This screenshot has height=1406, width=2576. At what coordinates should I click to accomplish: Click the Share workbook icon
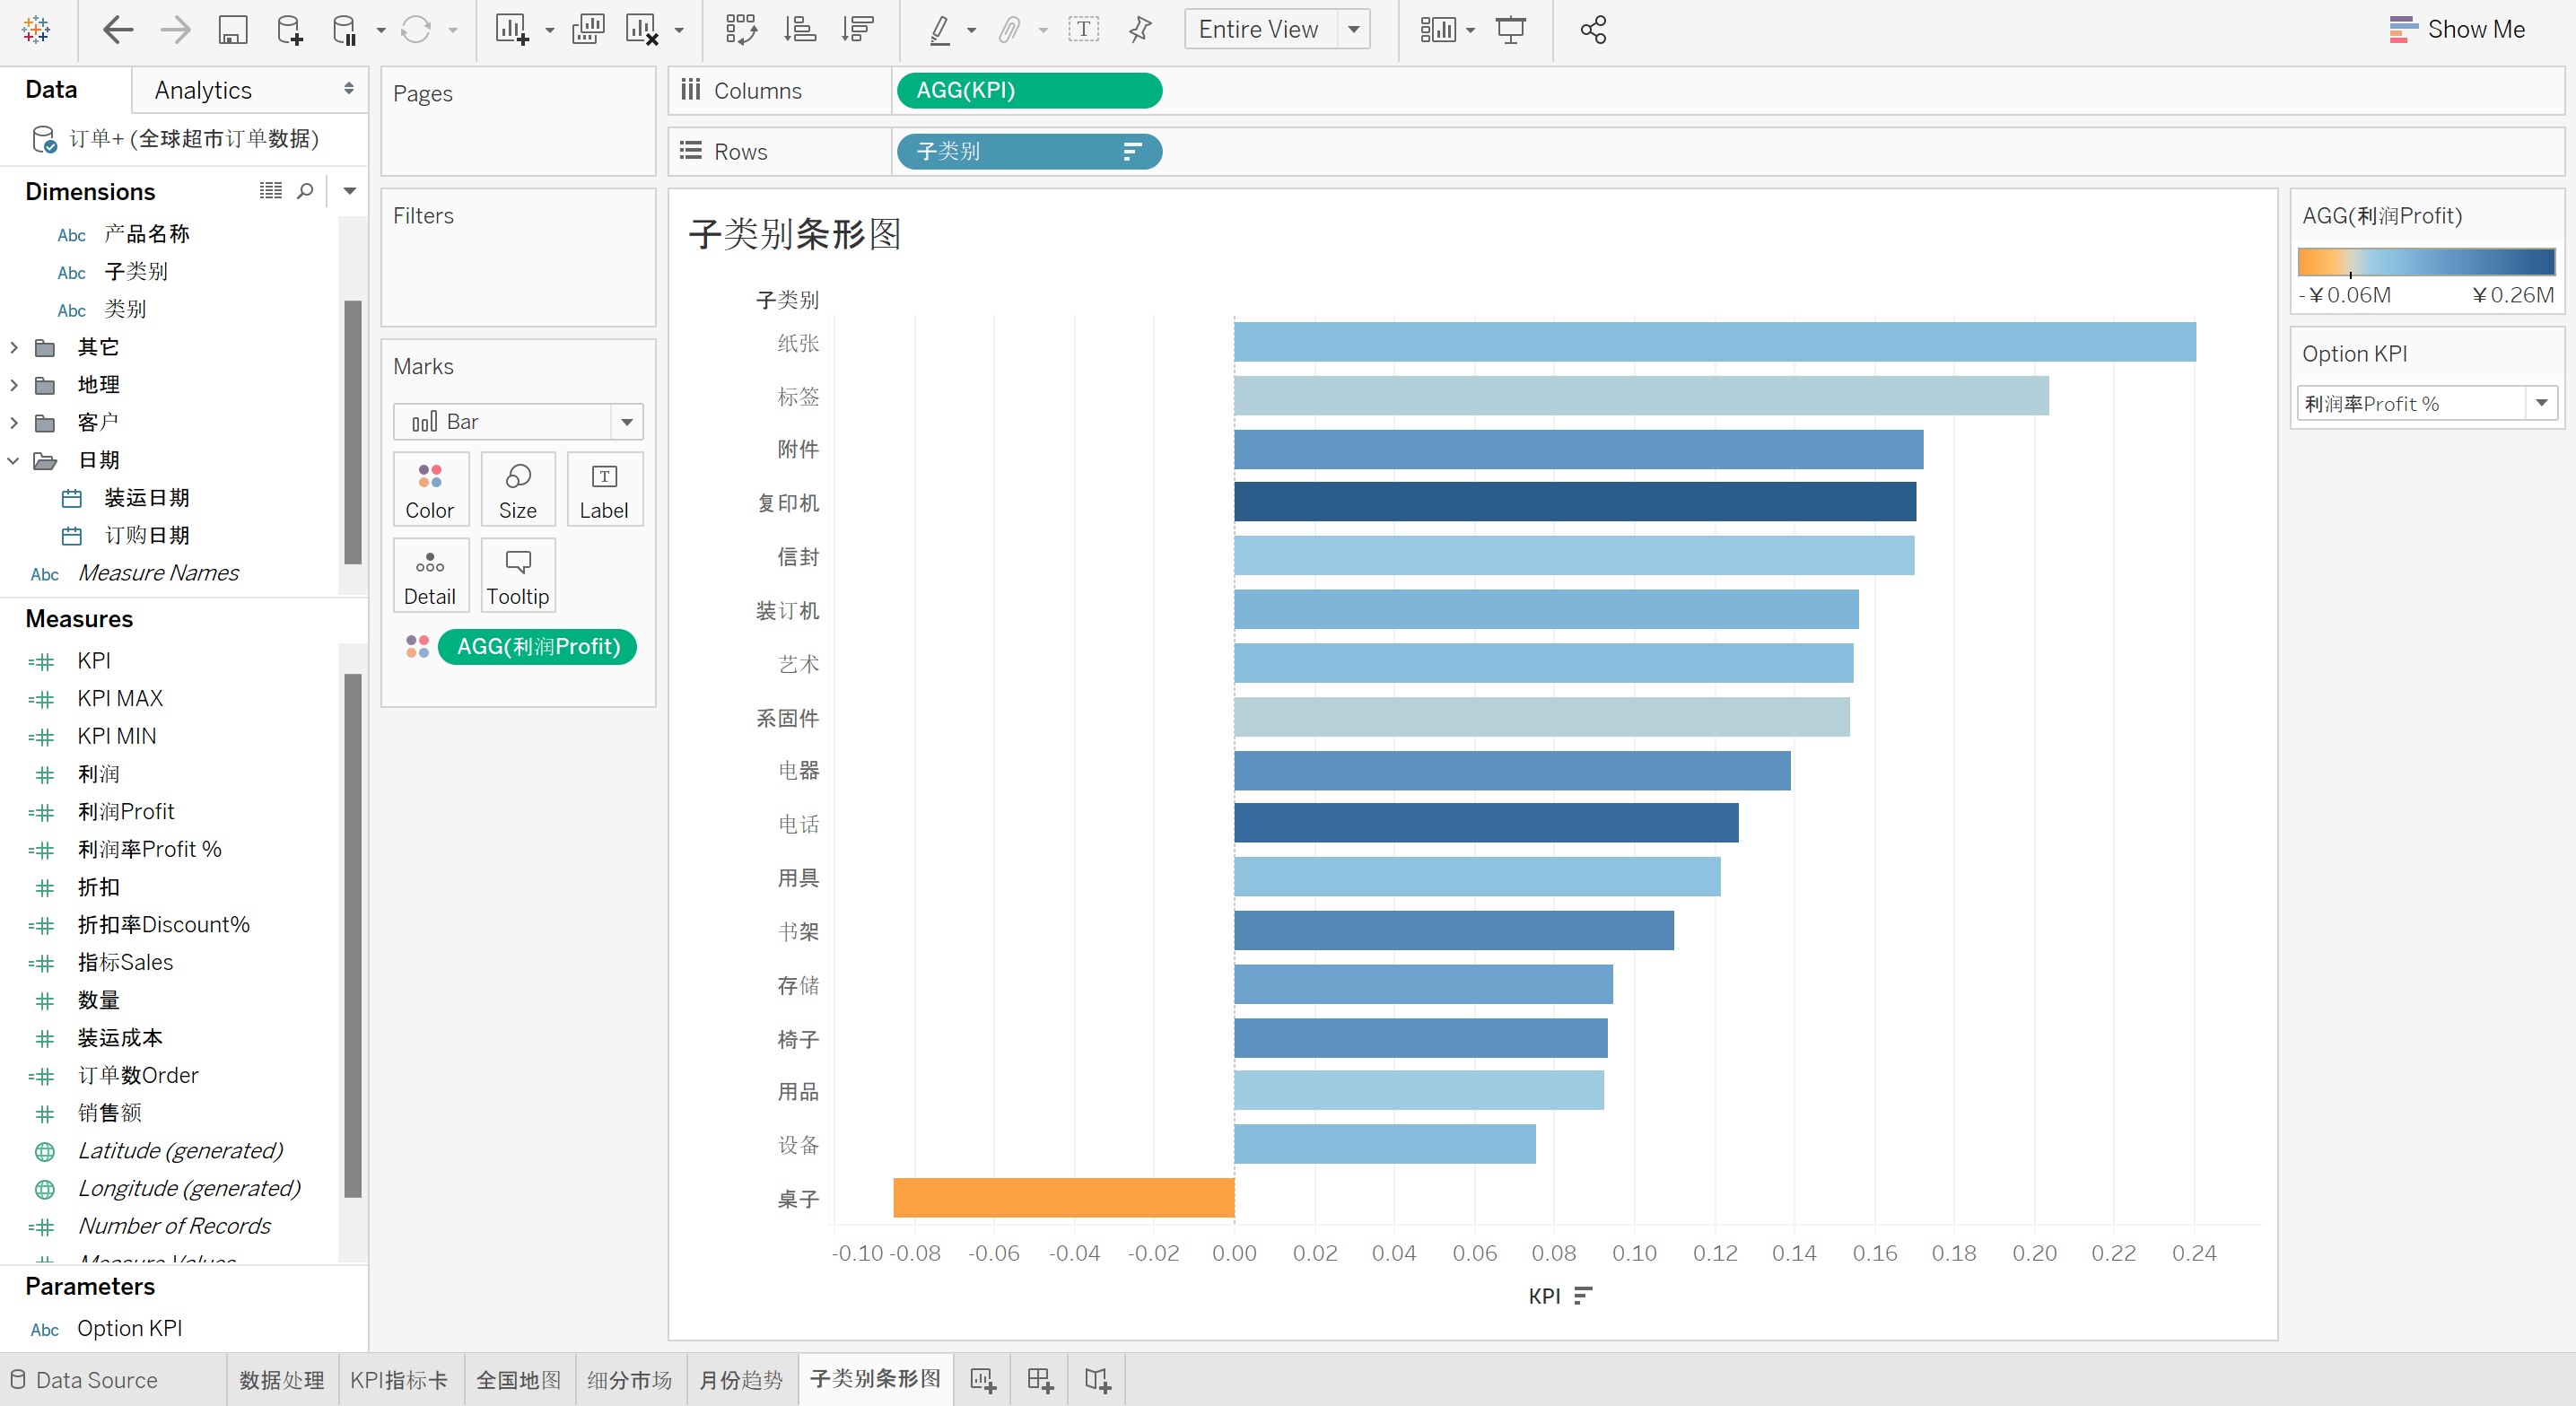(x=1593, y=30)
